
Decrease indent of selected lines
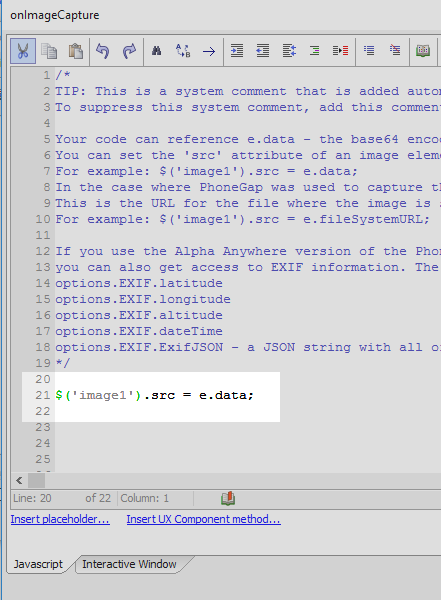click(x=263, y=51)
